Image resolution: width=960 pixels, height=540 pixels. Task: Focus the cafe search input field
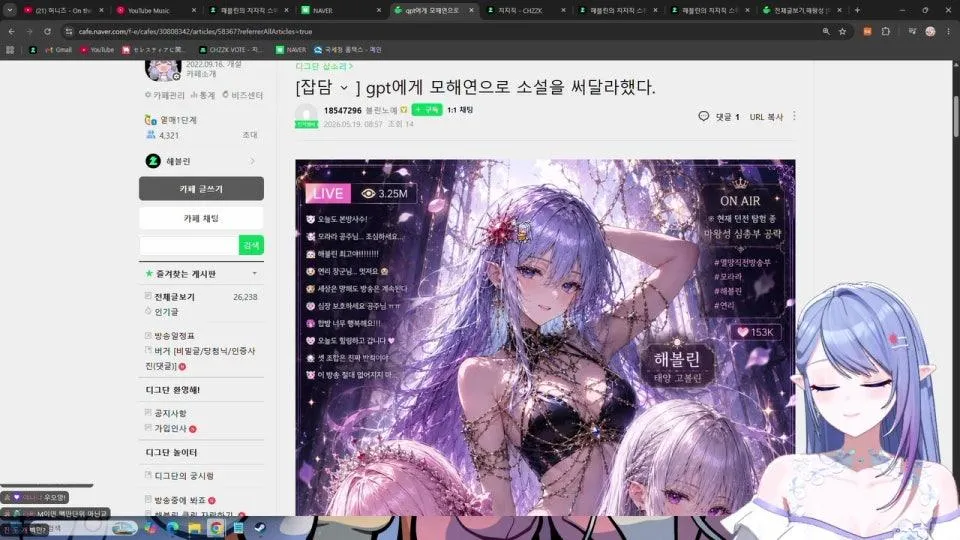(x=189, y=246)
